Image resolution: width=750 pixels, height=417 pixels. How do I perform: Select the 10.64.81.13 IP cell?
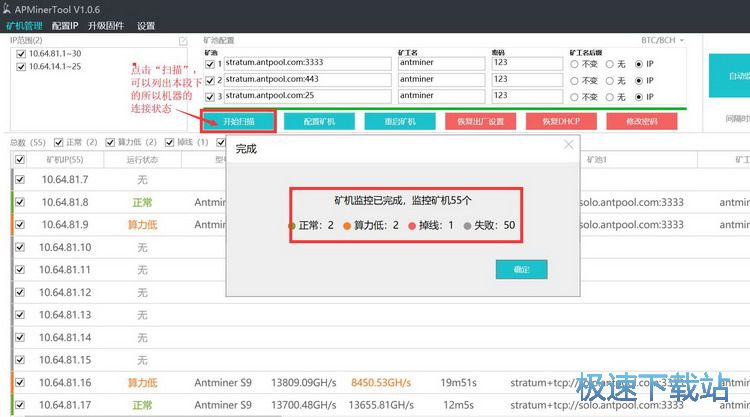[65, 315]
